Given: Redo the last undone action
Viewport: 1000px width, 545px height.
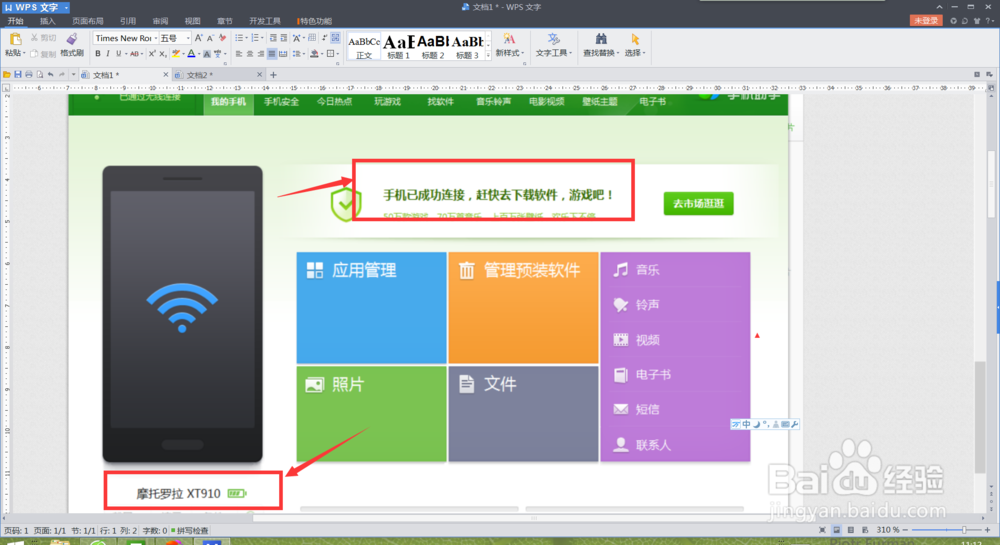Looking at the screenshot, I should (62, 75).
